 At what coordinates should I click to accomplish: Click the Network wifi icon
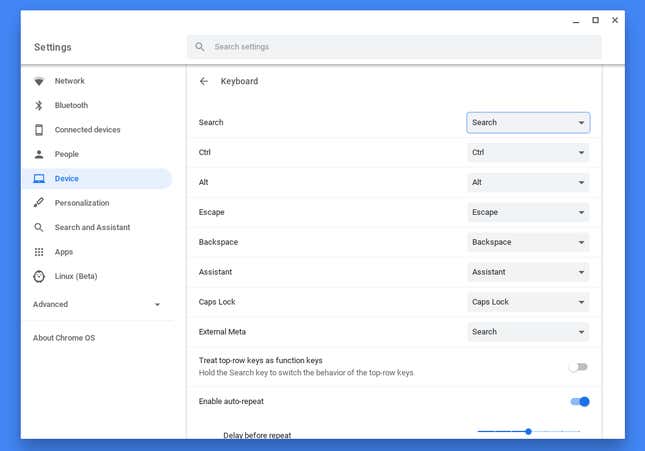39,81
